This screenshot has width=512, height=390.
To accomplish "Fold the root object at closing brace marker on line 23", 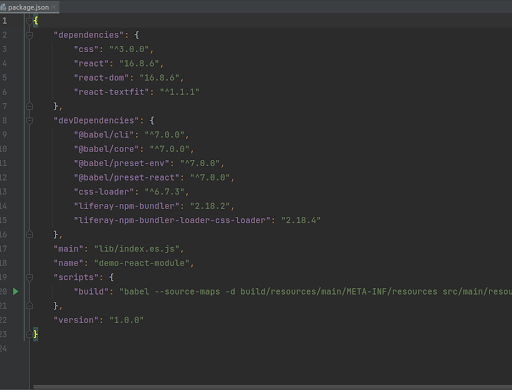I will 29,334.
